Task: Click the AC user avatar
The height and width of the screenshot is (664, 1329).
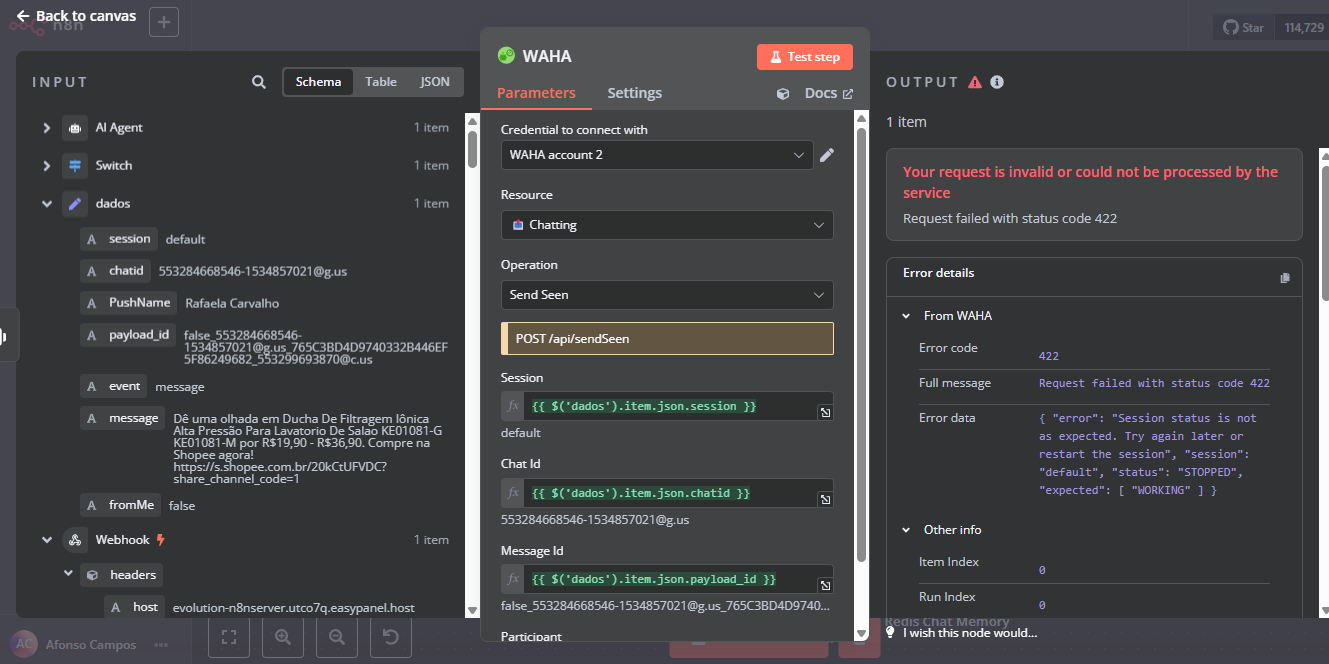Action: point(25,644)
